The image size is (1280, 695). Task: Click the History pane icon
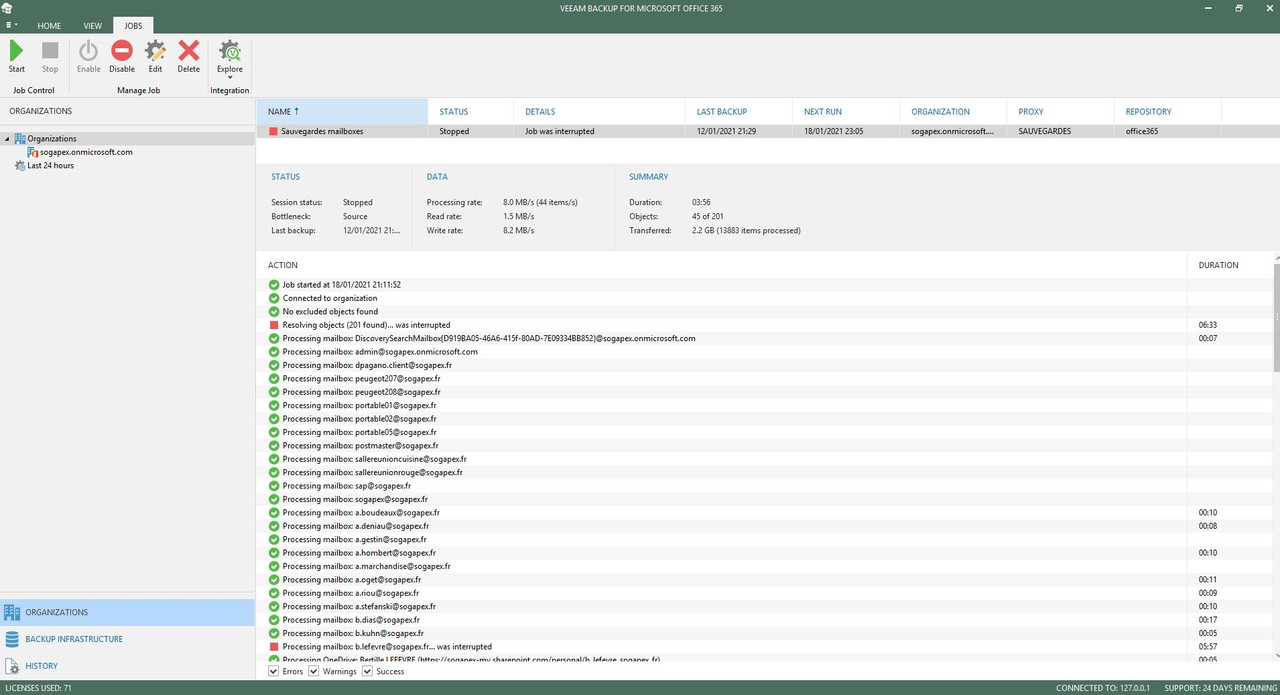pos(12,666)
